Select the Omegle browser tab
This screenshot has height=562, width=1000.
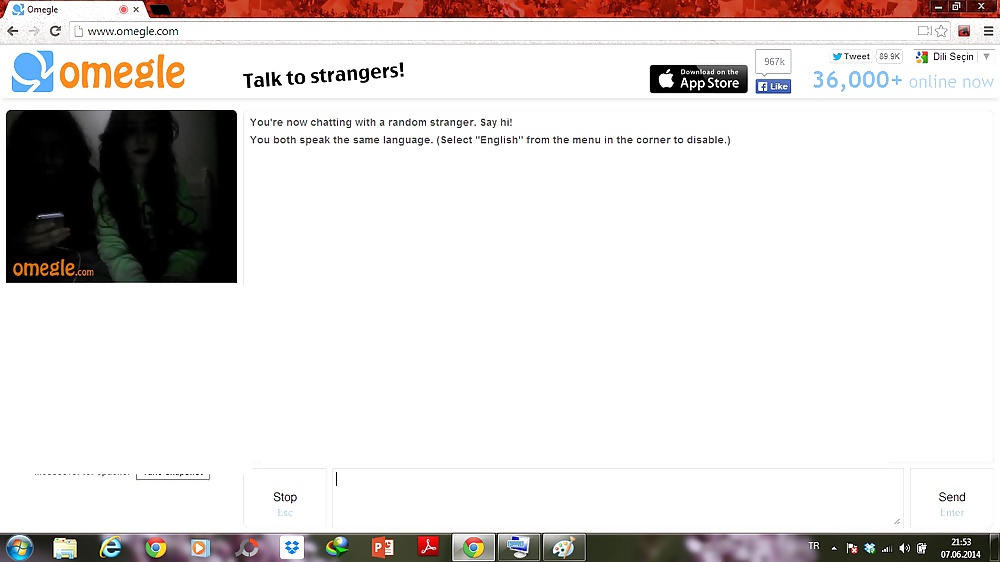point(75,10)
